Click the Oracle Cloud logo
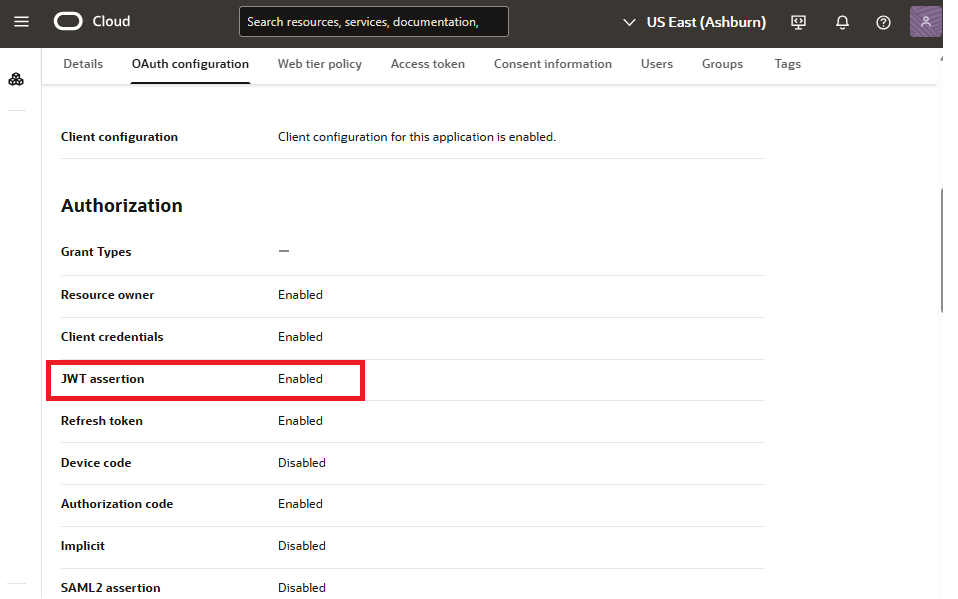This screenshot has width=958, height=599. click(x=91, y=21)
